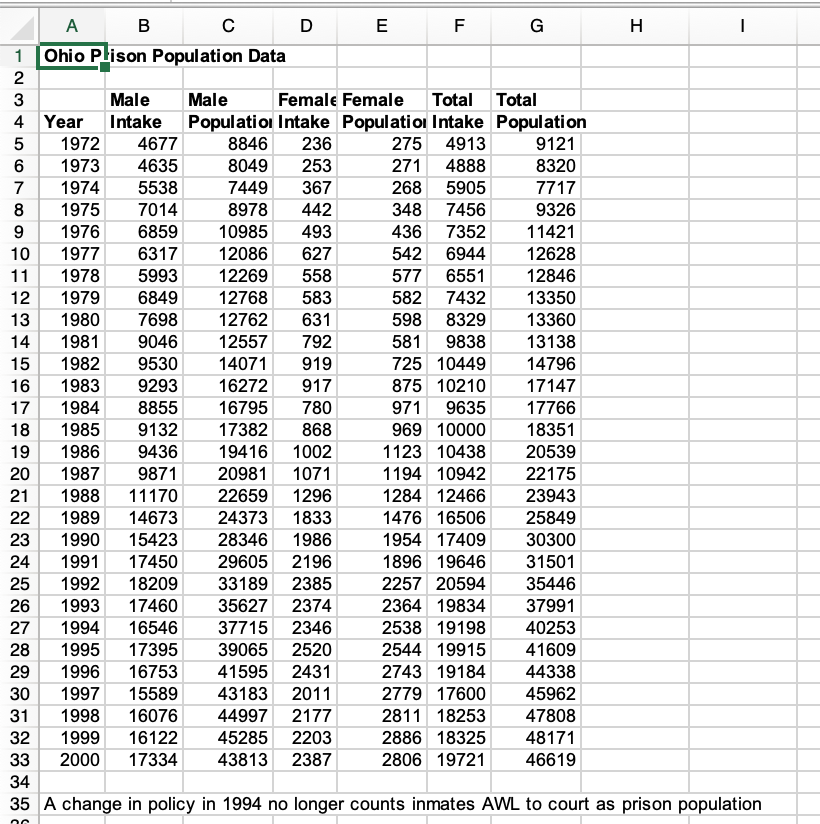Click the year cell 1975
Screen dimensions: 820x824
72,210
